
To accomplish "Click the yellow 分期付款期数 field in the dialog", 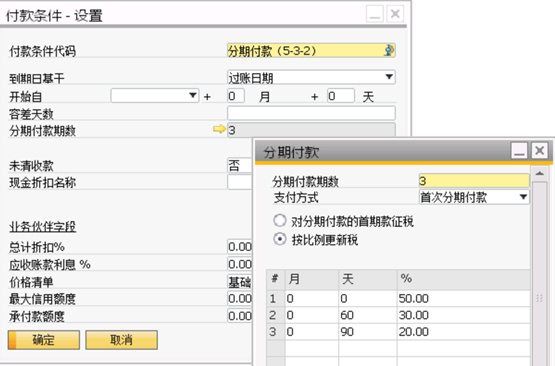I will click(474, 181).
